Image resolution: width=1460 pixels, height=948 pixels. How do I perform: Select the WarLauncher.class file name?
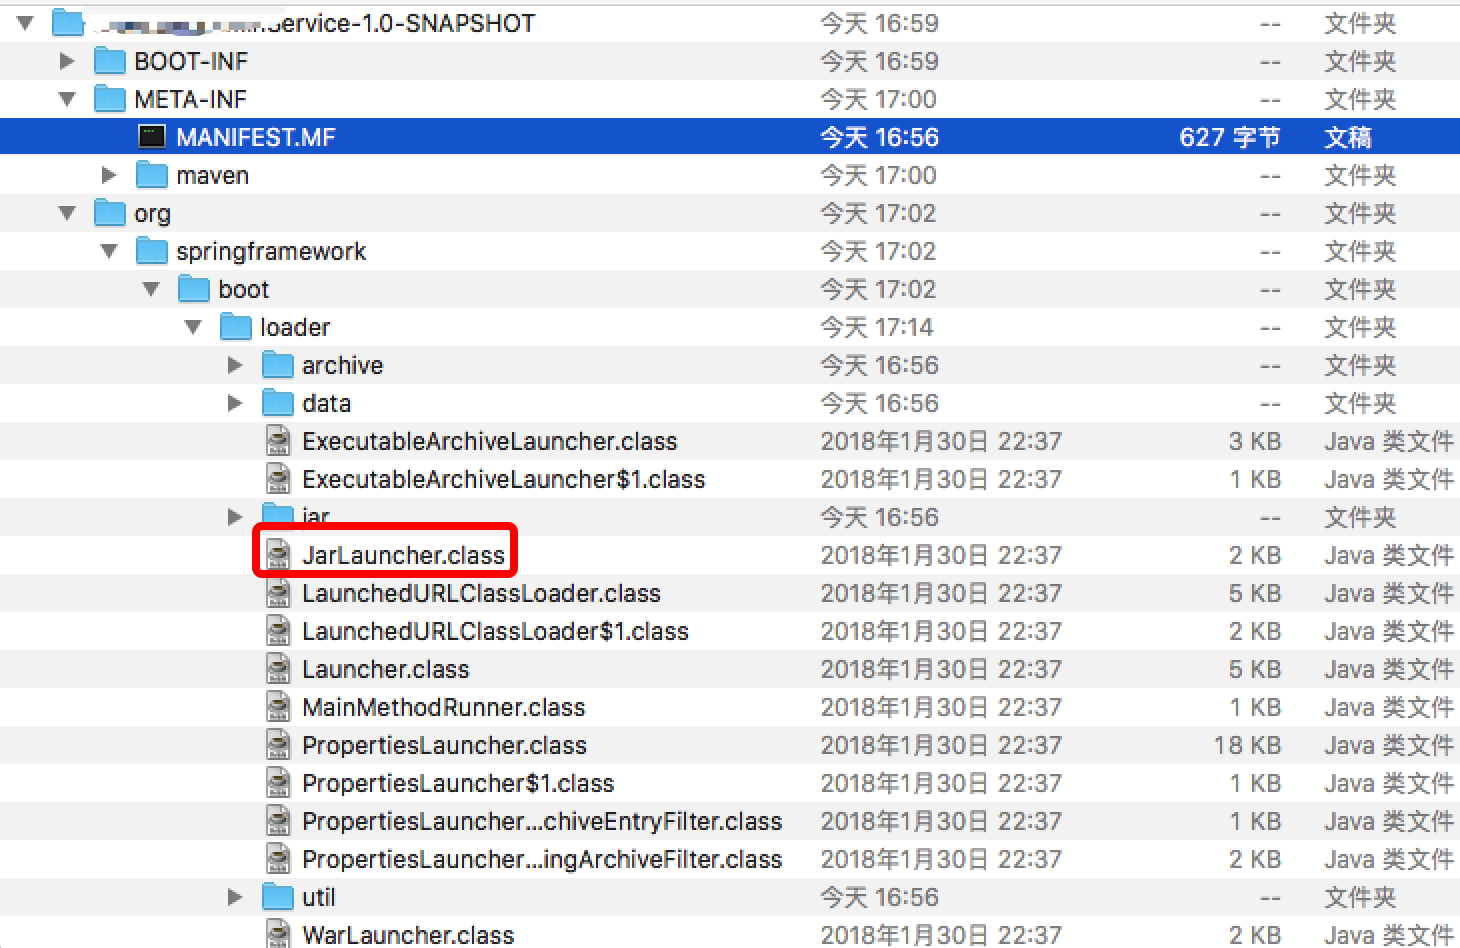[408, 935]
